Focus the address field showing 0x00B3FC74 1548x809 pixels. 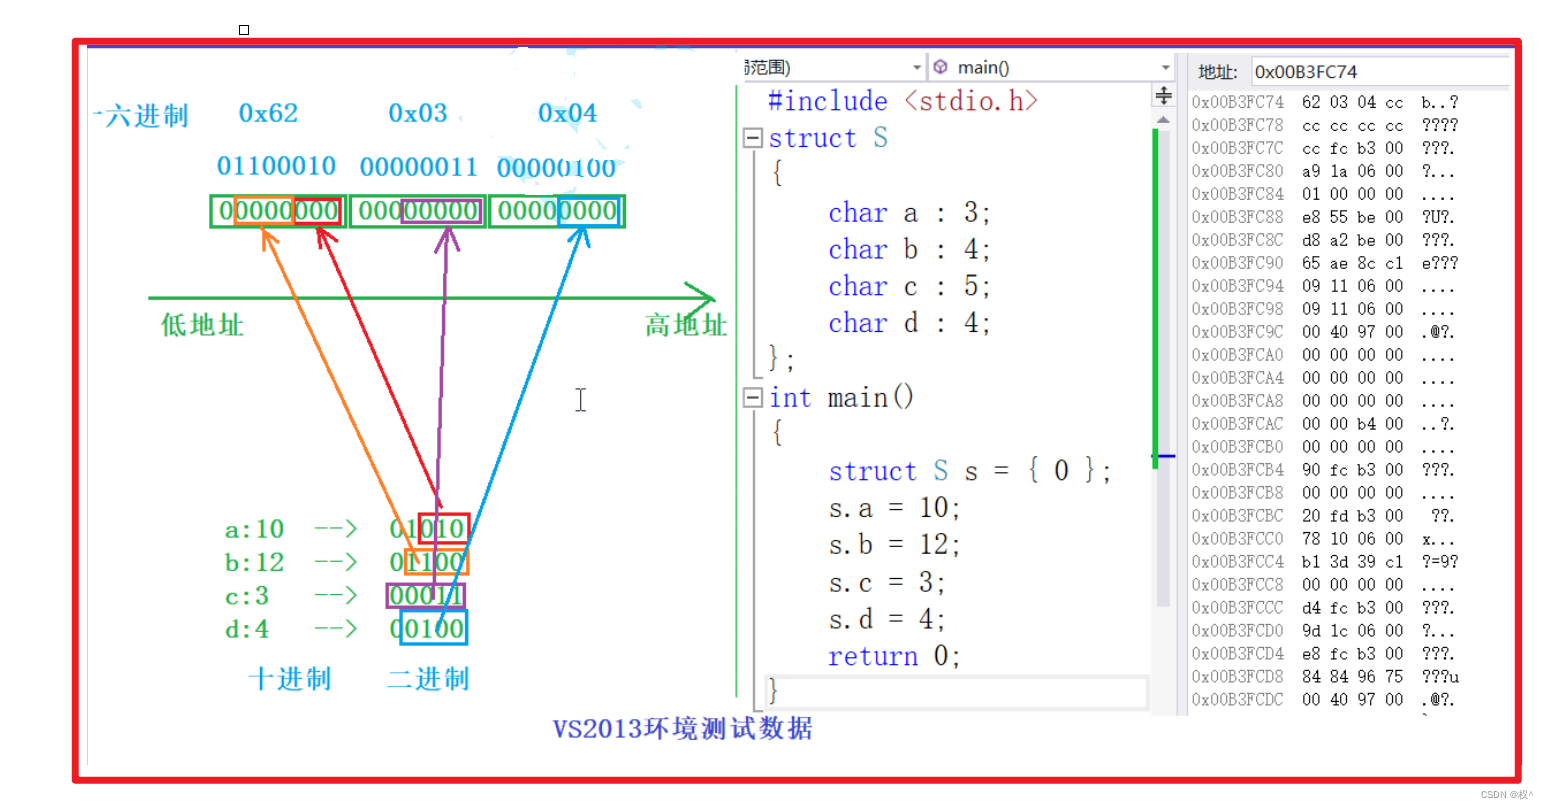(x=1380, y=72)
